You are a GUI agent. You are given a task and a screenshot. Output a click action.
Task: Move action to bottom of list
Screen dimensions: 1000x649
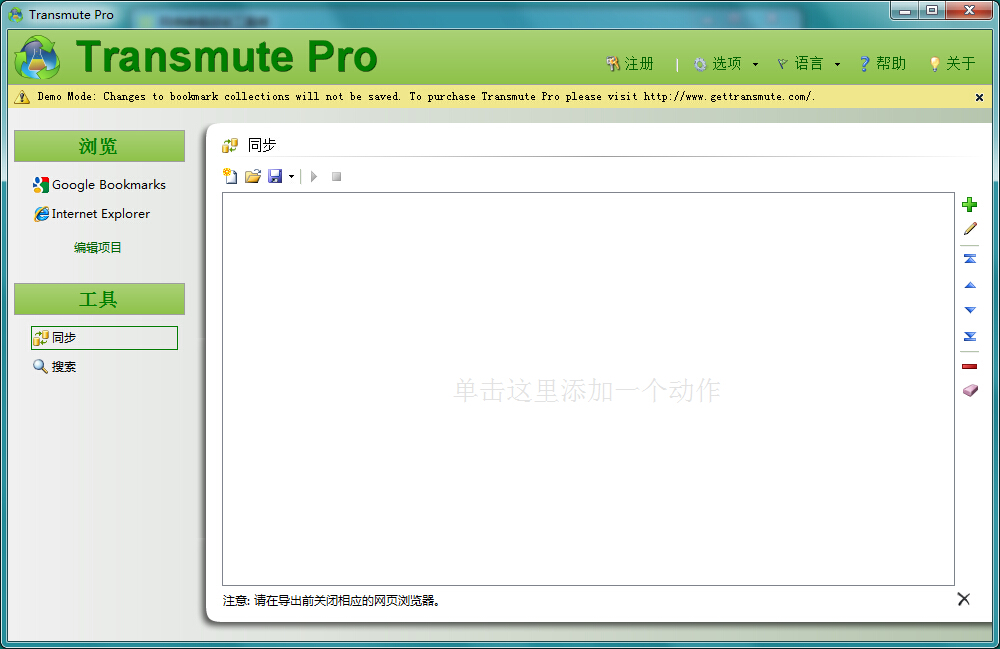[x=969, y=336]
